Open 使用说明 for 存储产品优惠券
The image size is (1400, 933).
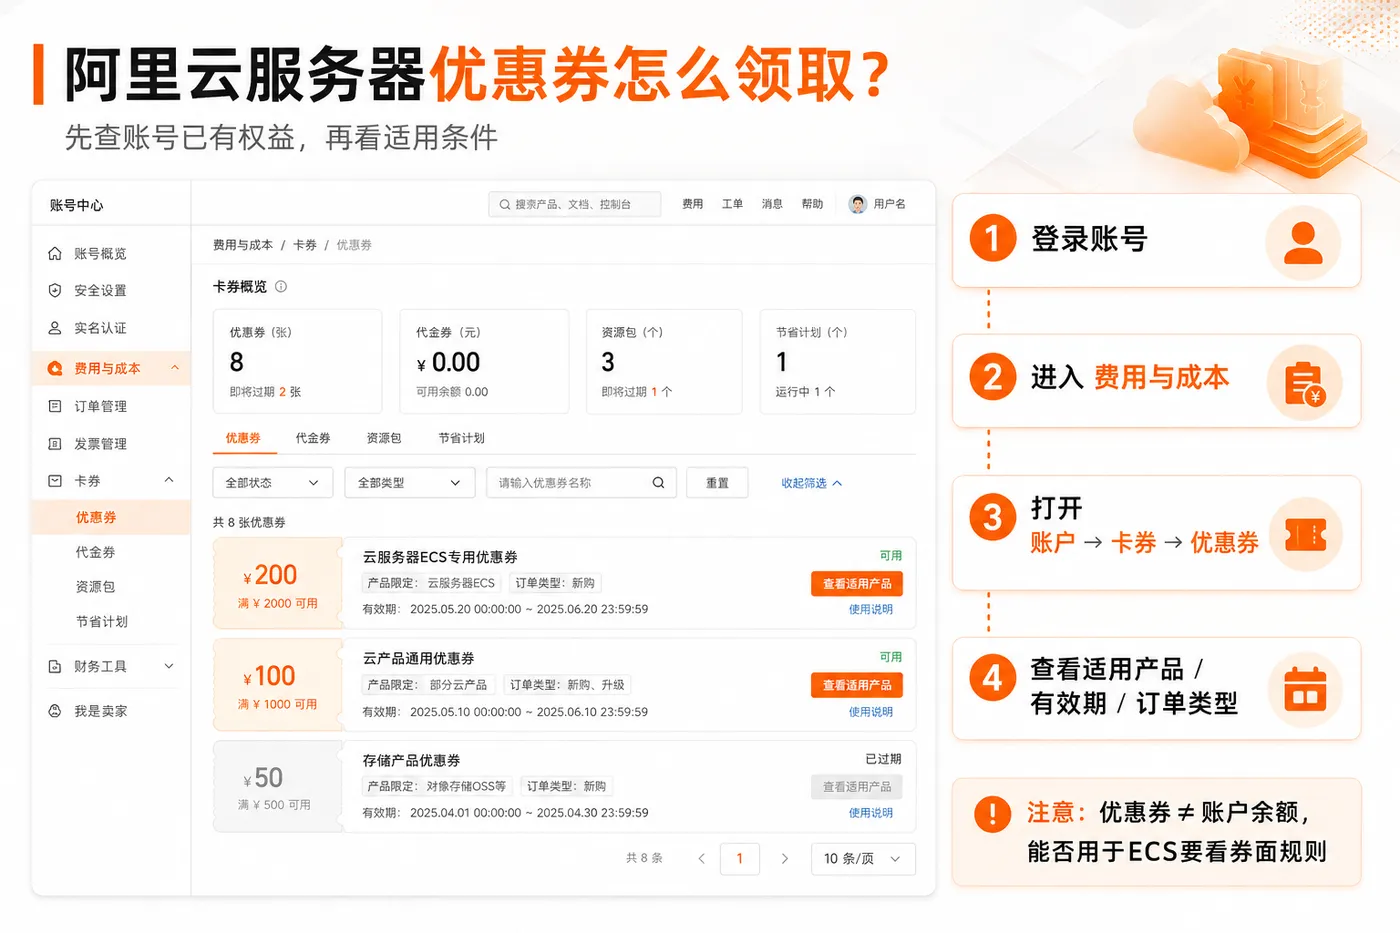pyautogui.click(x=871, y=813)
